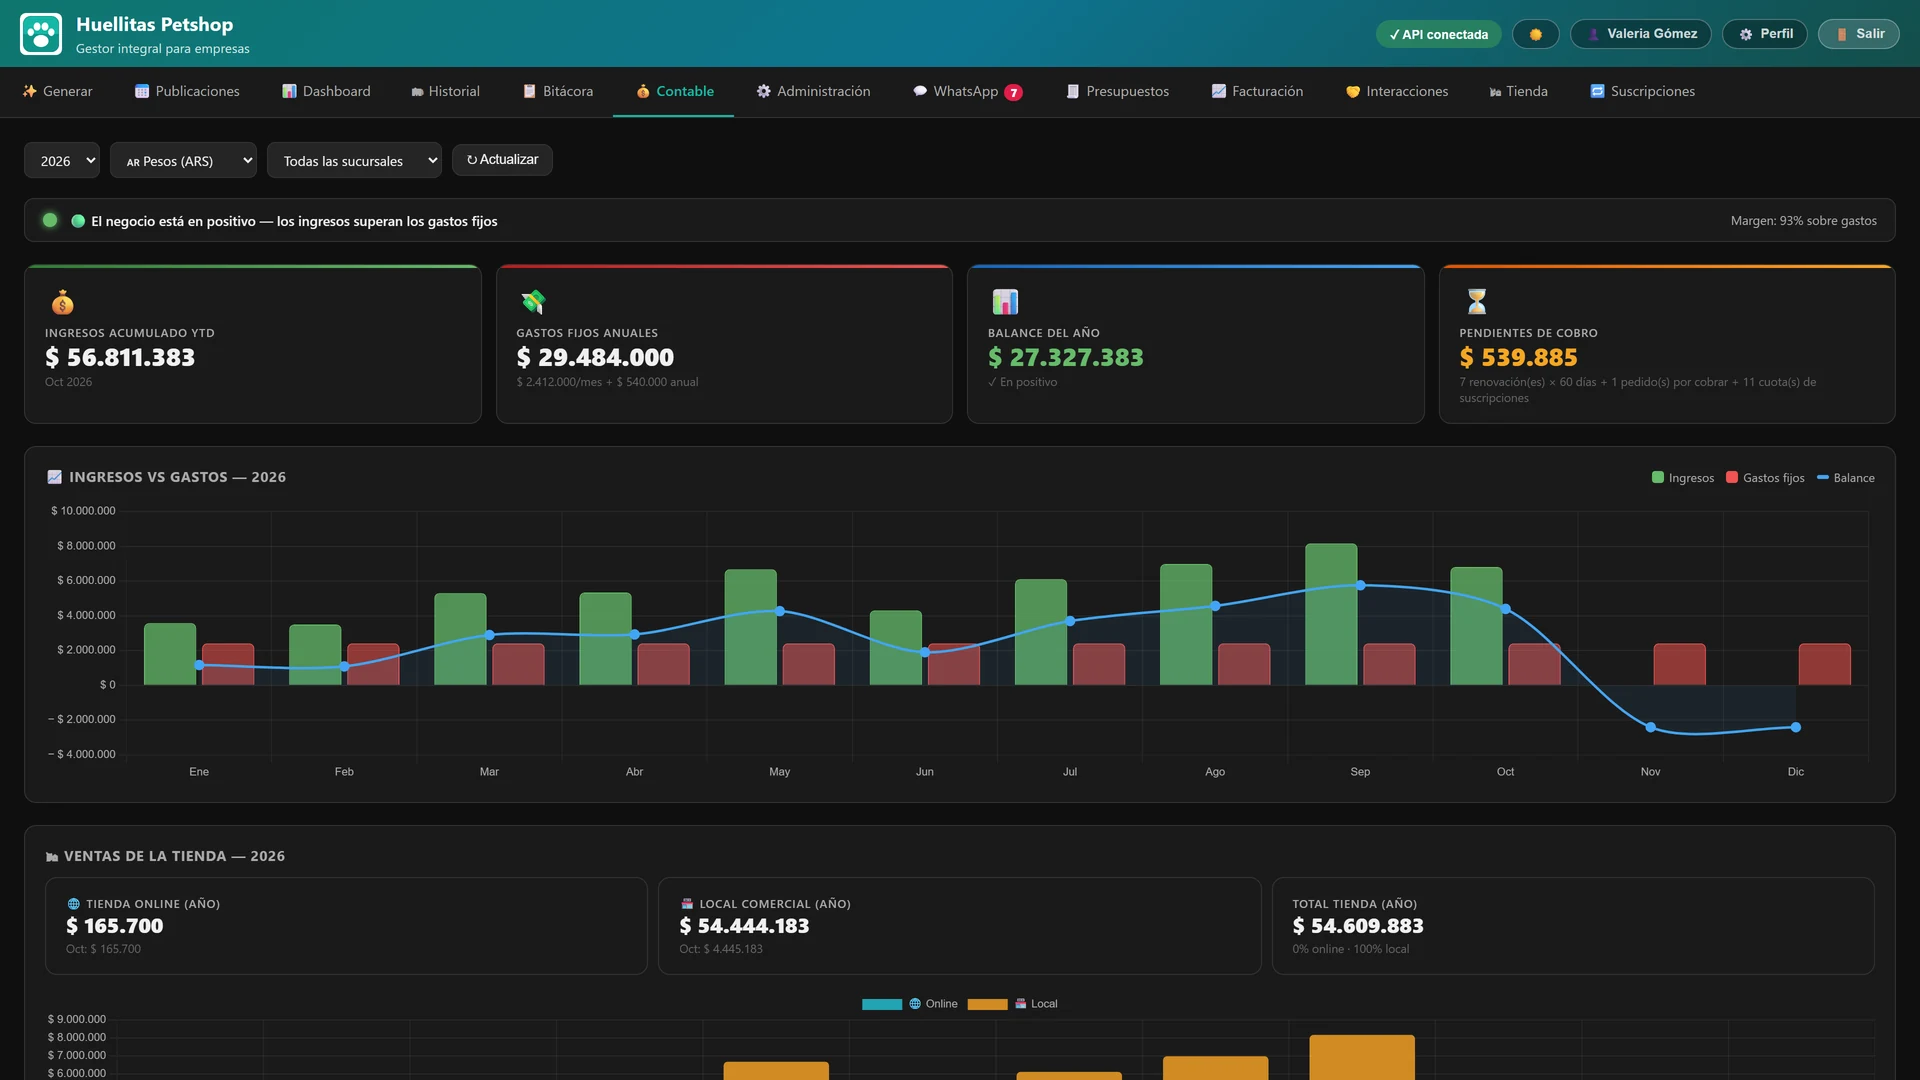1920x1080 pixels.
Task: Click the Actualizar refresh button
Action: pos(502,160)
